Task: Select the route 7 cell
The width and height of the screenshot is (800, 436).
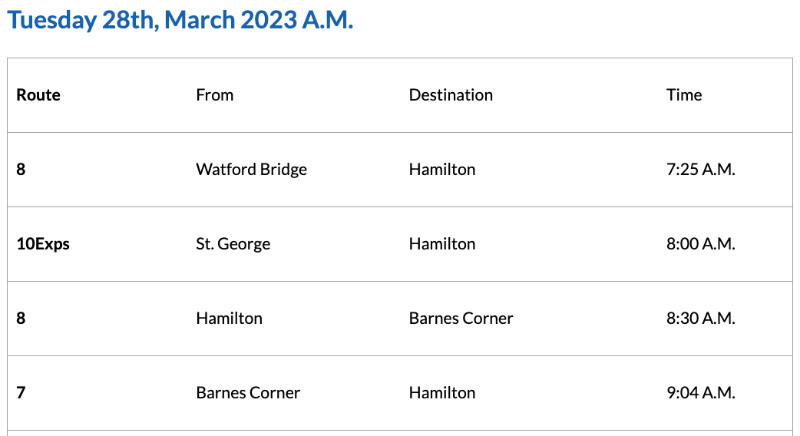Action: (x=21, y=393)
